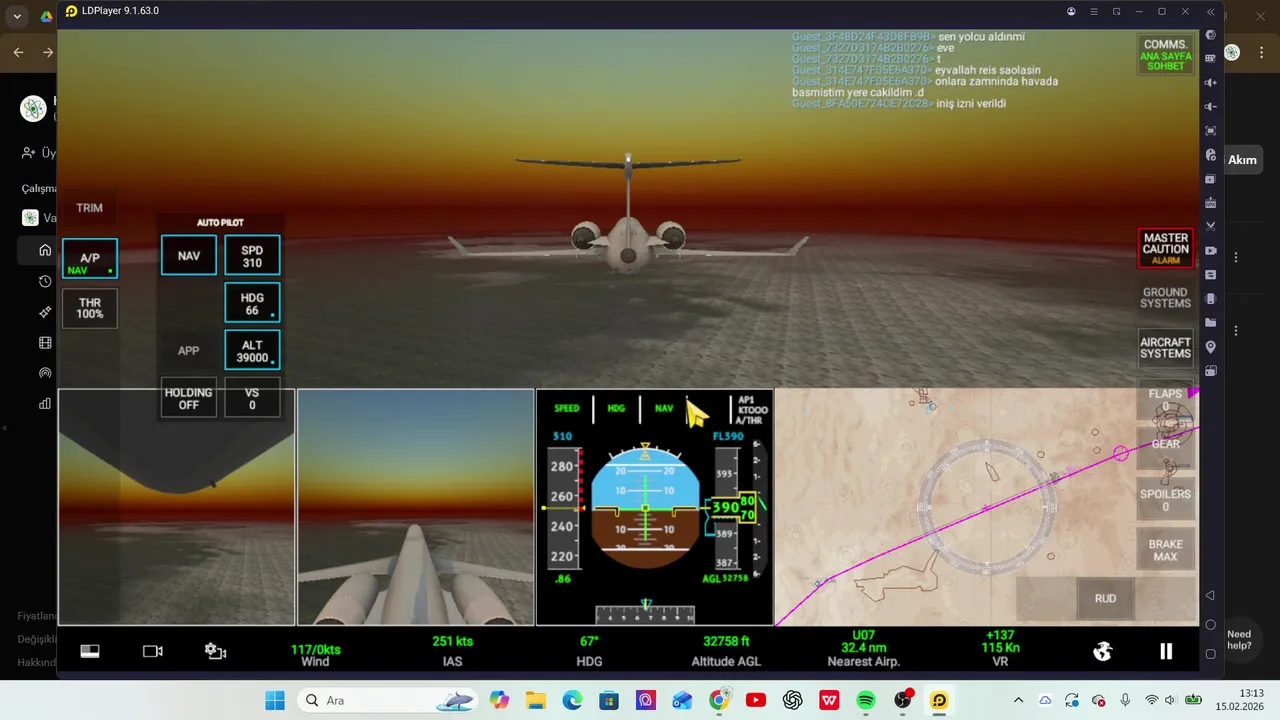The height and width of the screenshot is (720, 1280).
Task: Click the MASTER CAUTION alarm button
Action: [1166, 248]
